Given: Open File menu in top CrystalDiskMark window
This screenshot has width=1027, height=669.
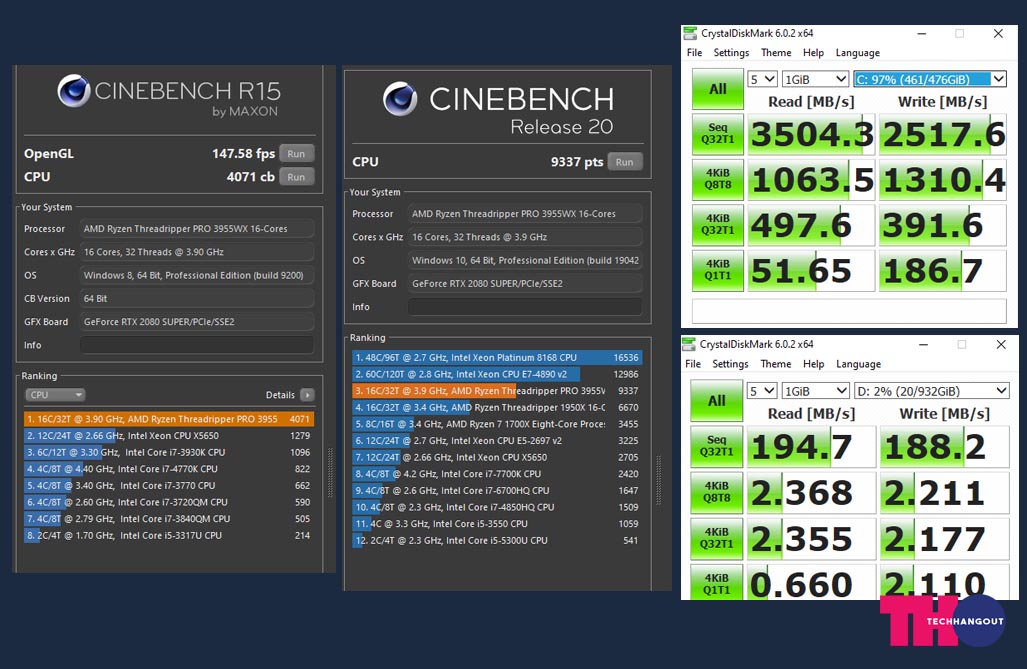Looking at the screenshot, I should tap(694, 52).
